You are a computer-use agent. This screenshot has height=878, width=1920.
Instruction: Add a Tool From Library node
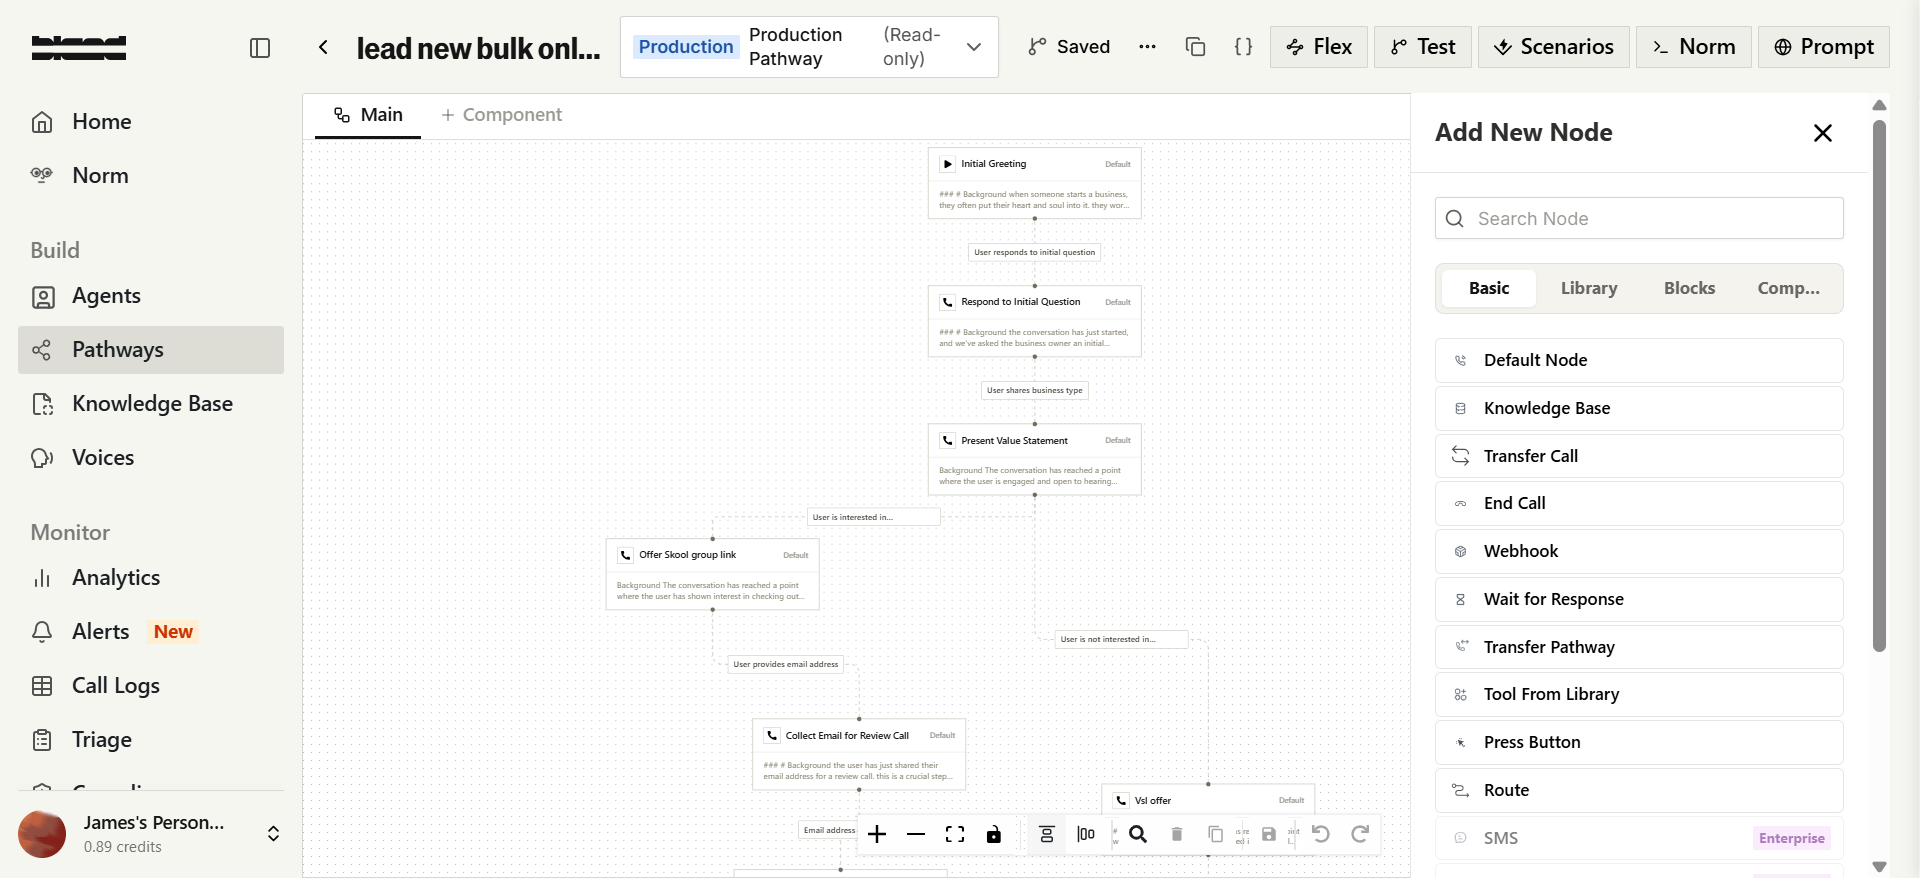click(x=1639, y=694)
